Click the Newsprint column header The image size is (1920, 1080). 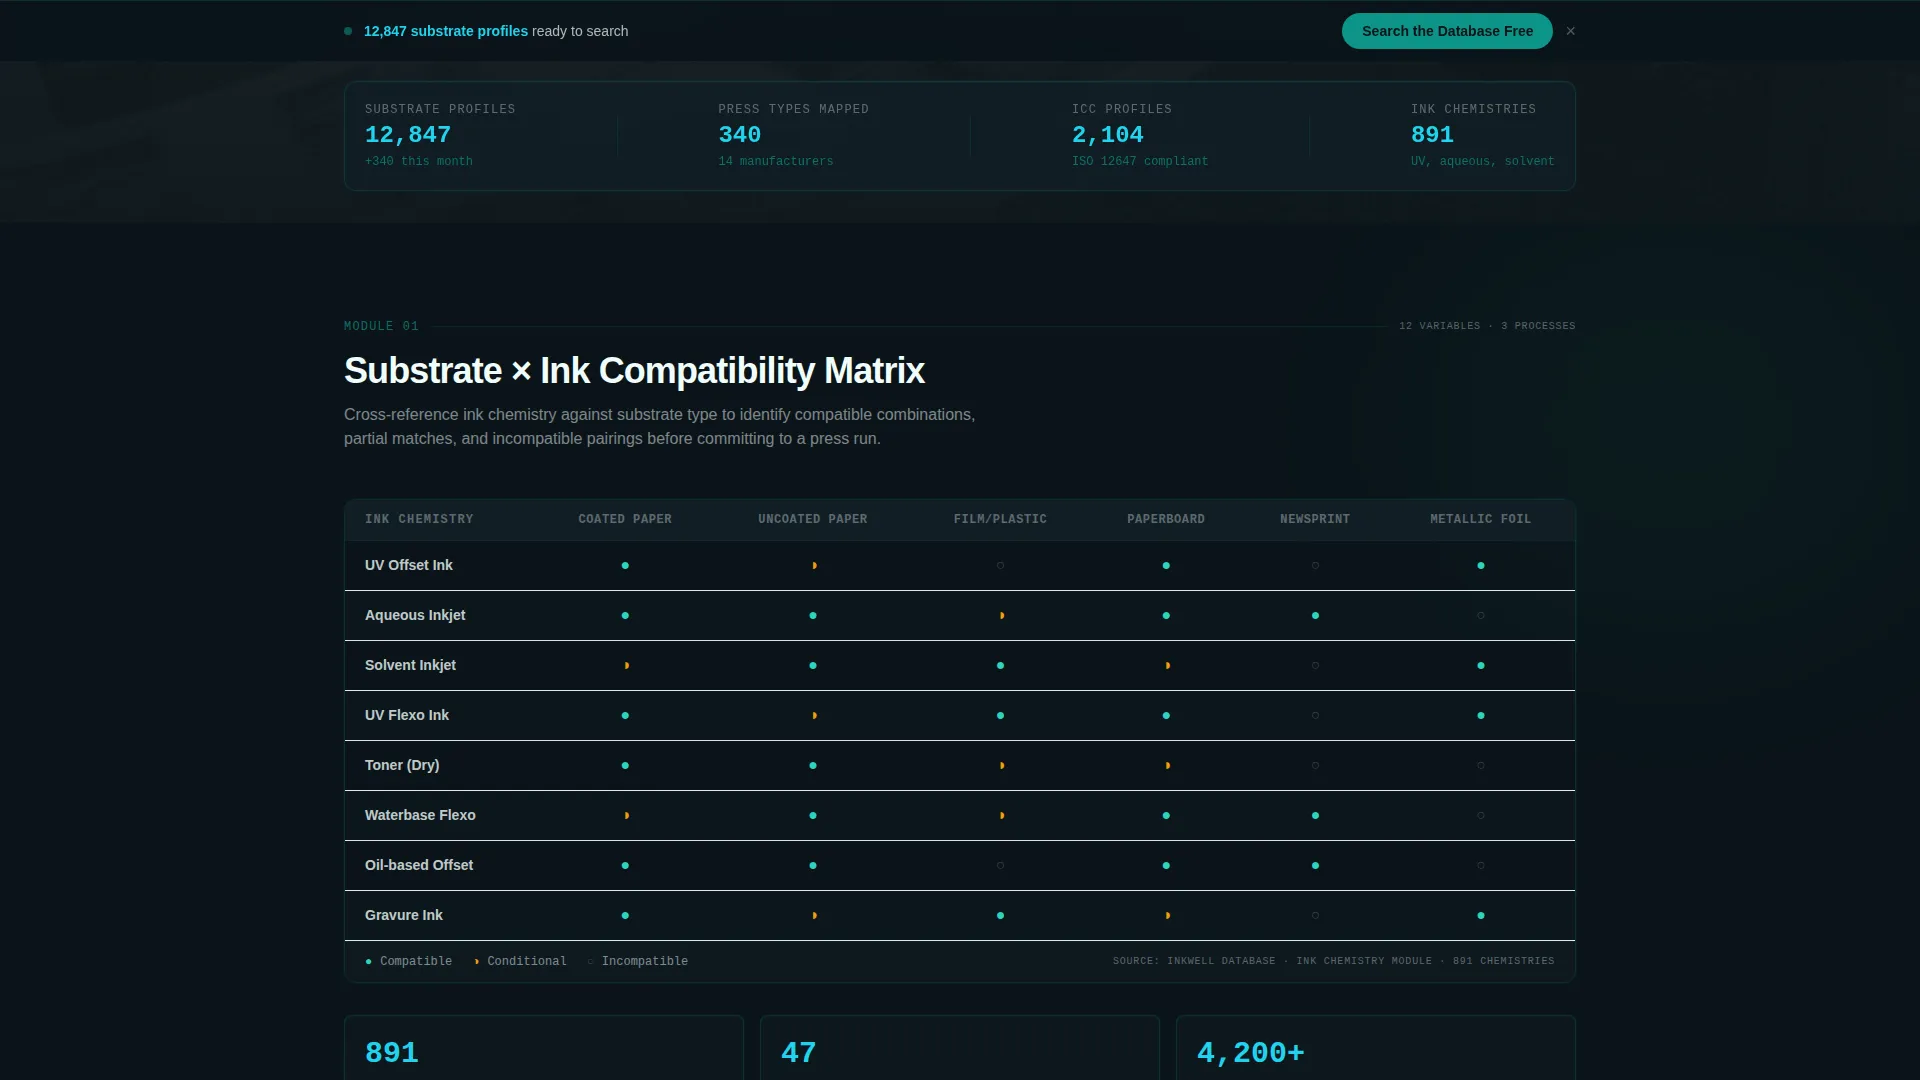point(1315,519)
